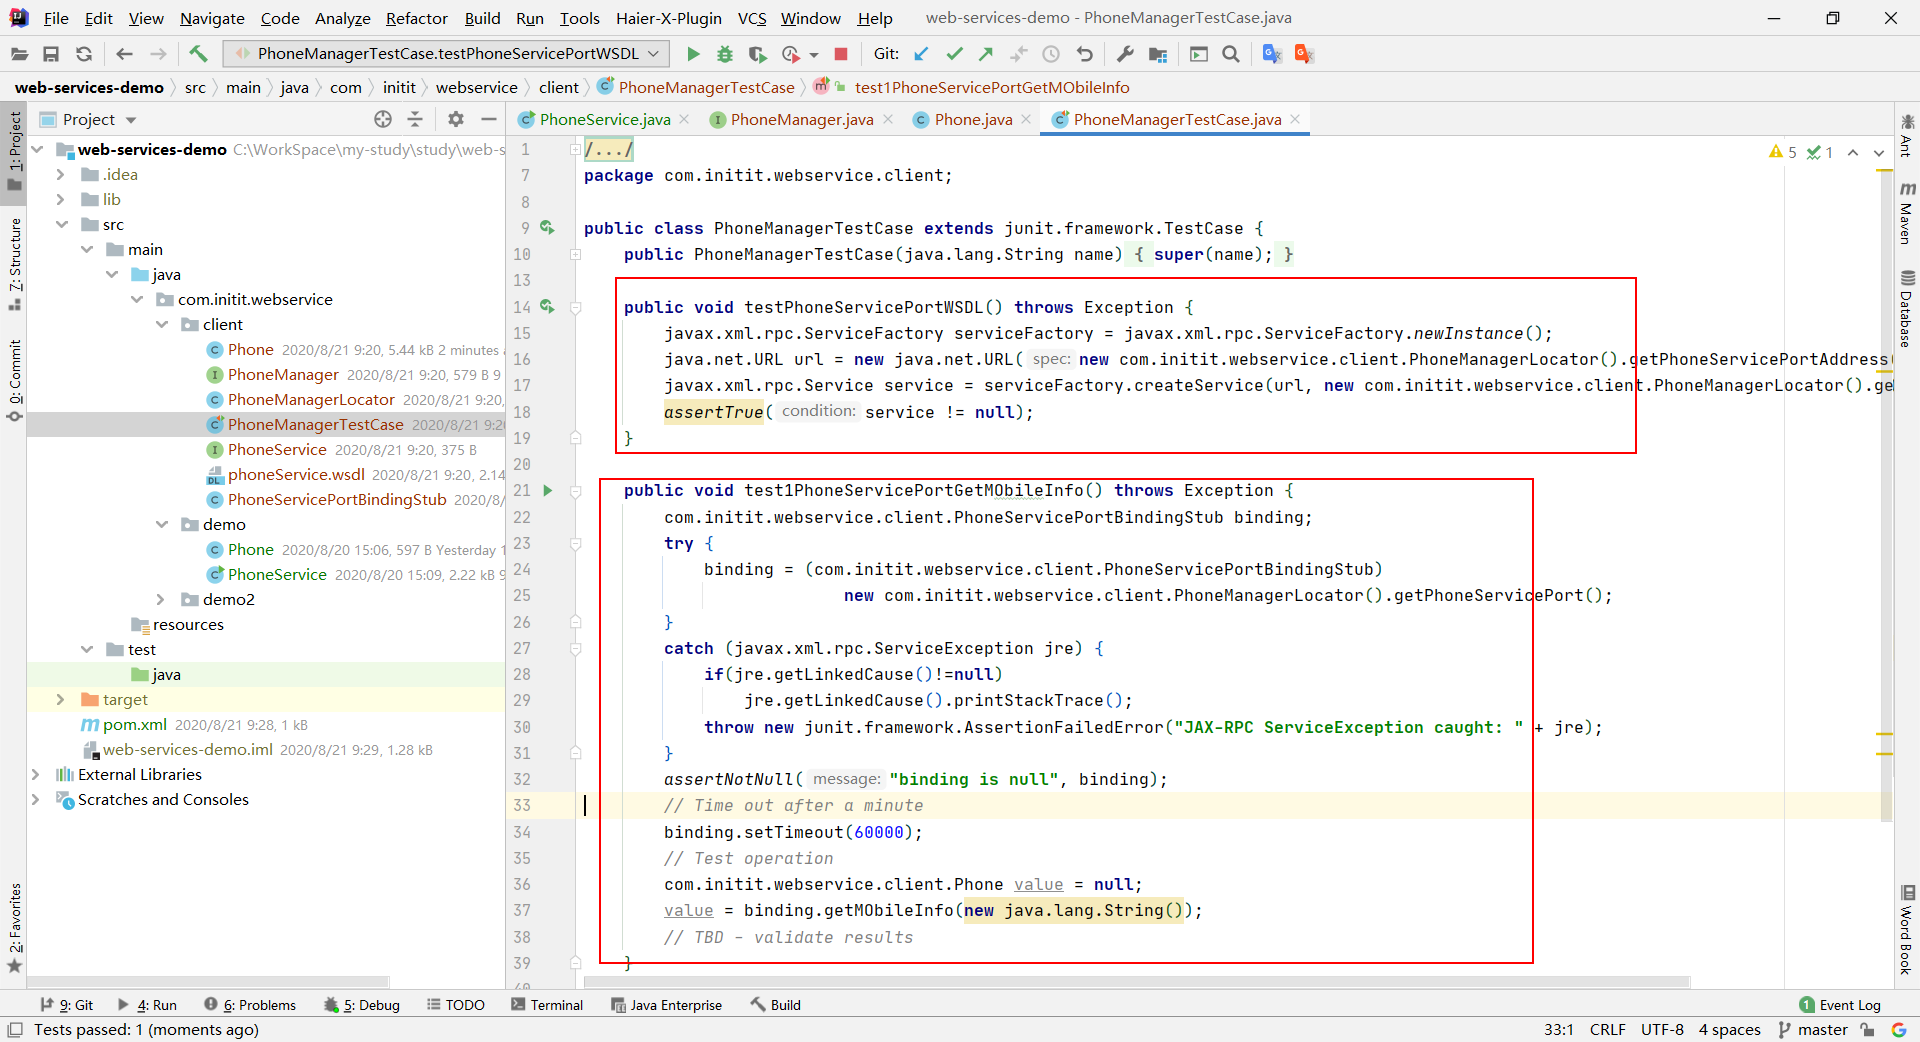Open the Refactor menu

416,18
